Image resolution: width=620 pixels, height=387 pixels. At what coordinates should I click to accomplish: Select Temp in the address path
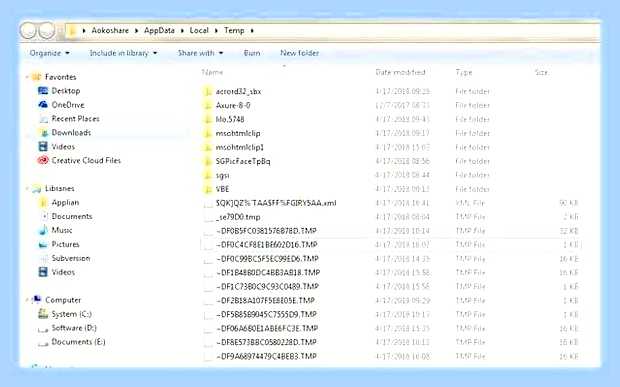tap(234, 30)
